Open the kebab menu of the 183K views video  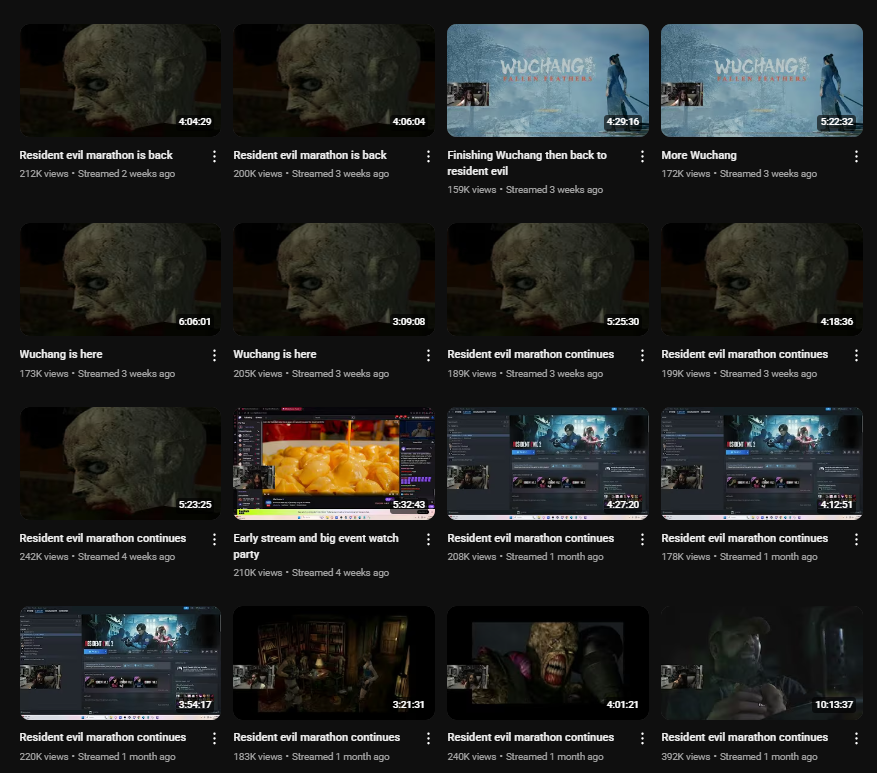click(428, 738)
